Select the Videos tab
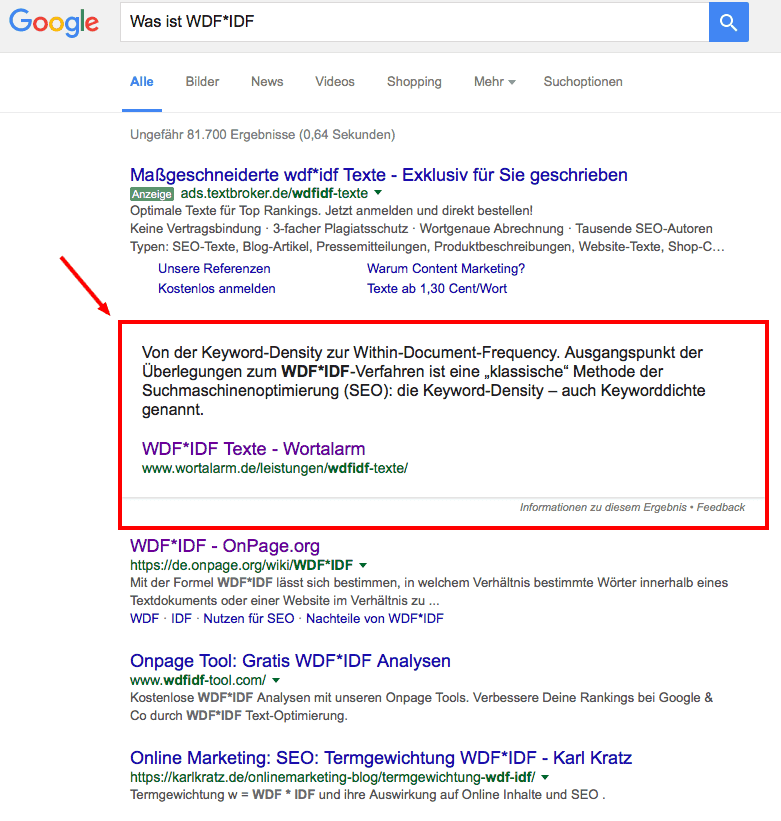This screenshot has width=781, height=821. coord(334,82)
